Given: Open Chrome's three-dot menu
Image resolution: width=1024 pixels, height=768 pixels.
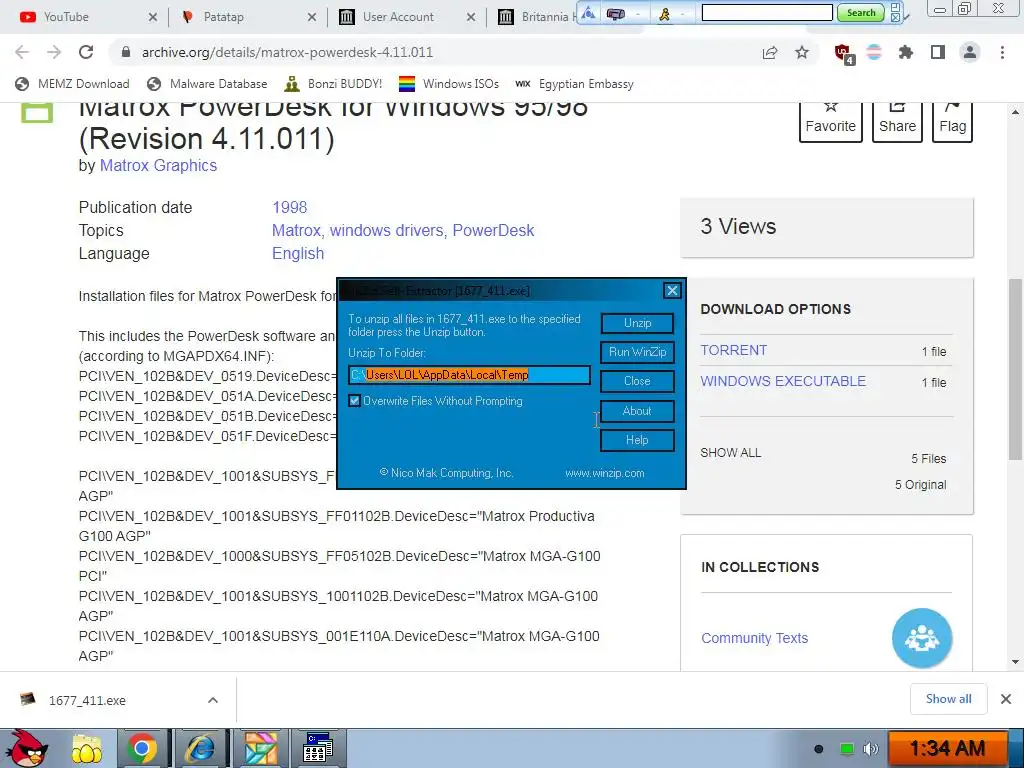Looking at the screenshot, I should (x=1002, y=52).
